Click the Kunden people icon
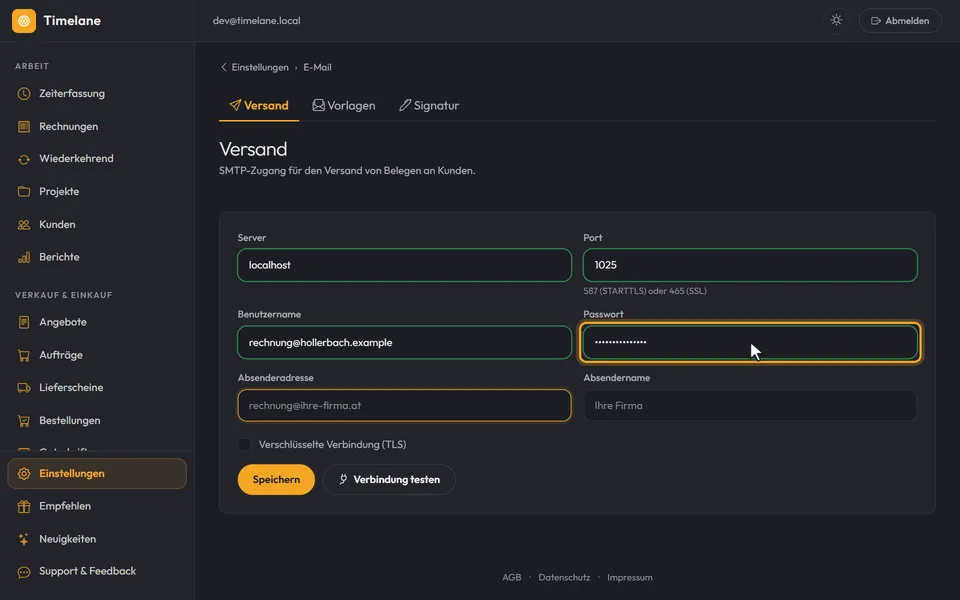This screenshot has width=960, height=600. coord(24,225)
